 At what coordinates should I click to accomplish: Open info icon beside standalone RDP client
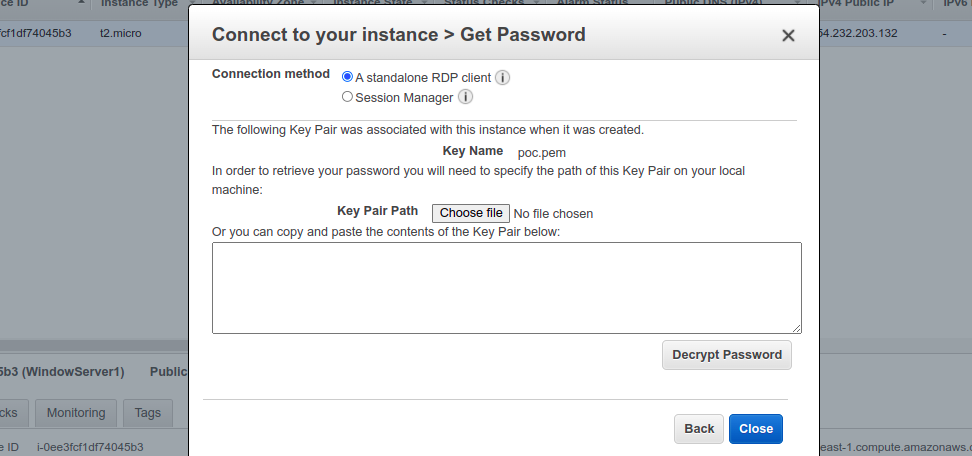tap(503, 78)
